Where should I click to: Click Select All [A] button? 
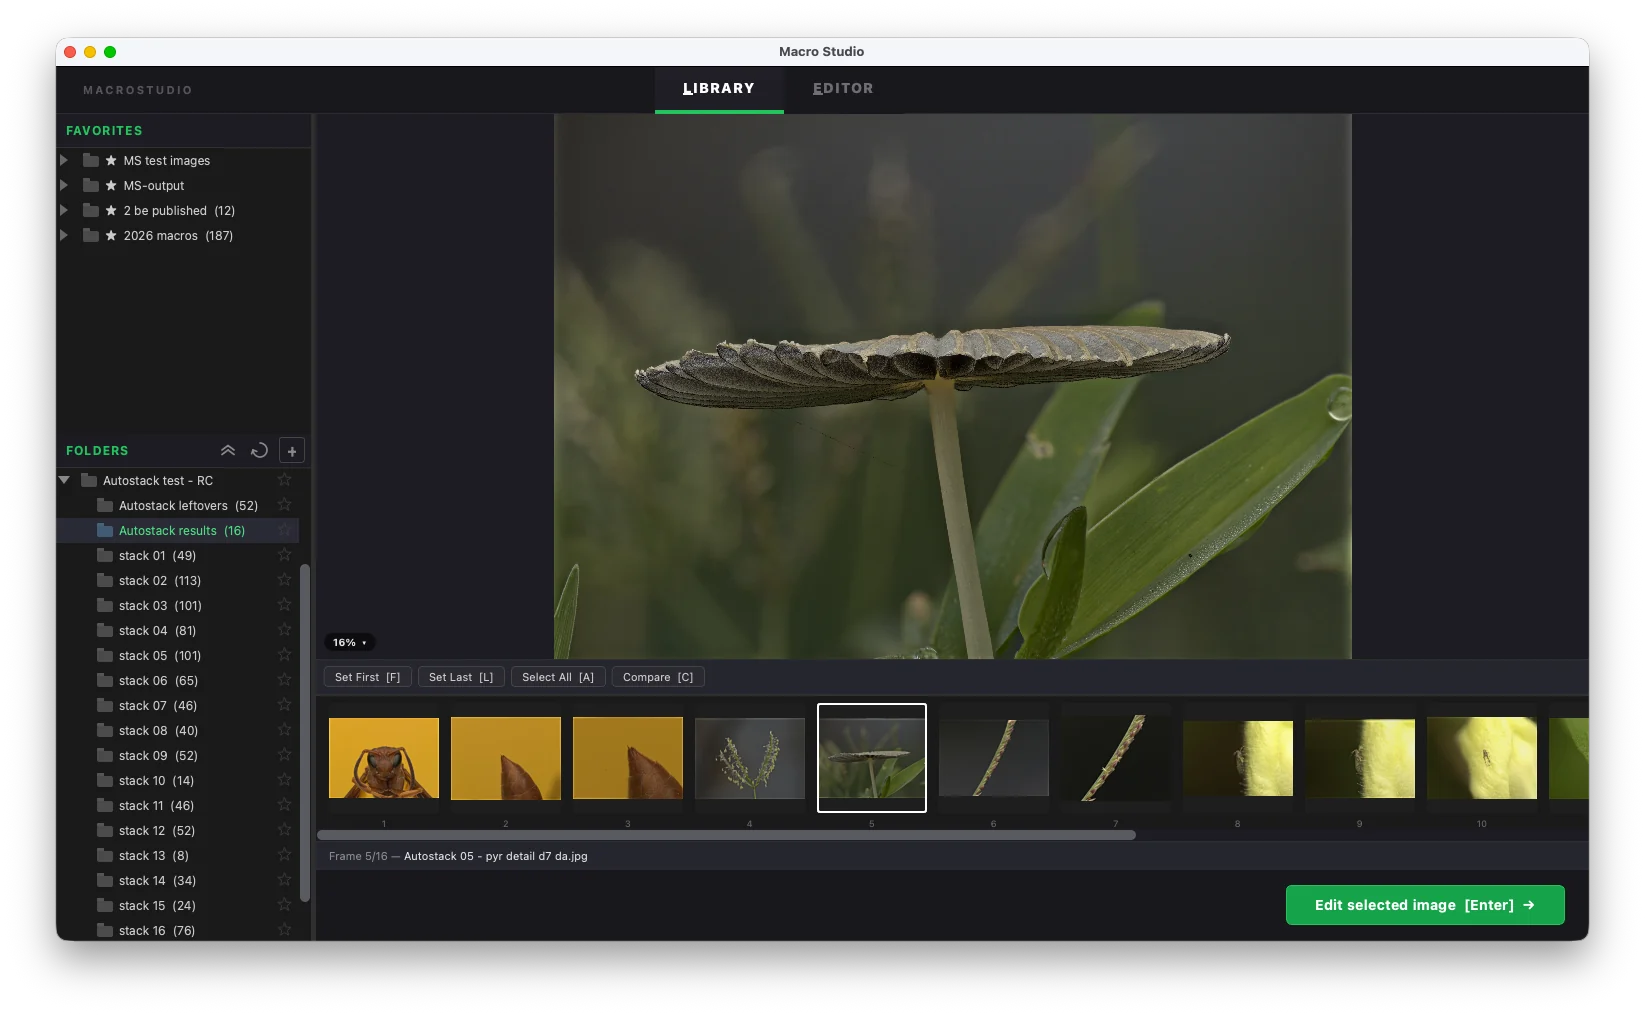558,677
